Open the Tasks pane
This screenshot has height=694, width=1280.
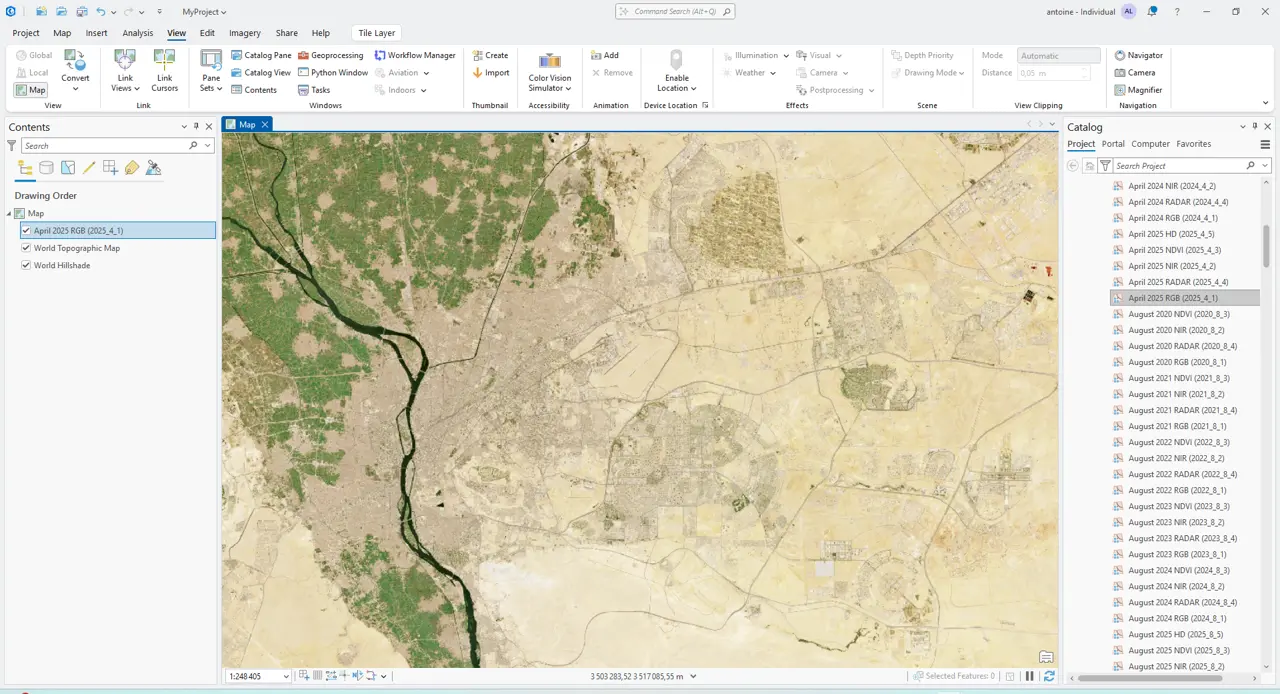coord(317,90)
